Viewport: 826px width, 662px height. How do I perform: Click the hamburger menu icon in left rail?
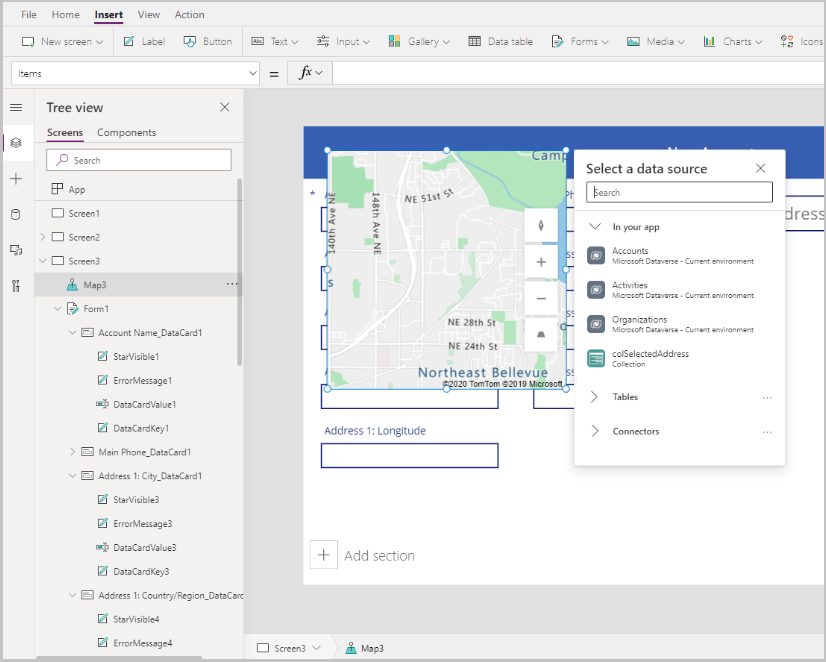(x=16, y=107)
